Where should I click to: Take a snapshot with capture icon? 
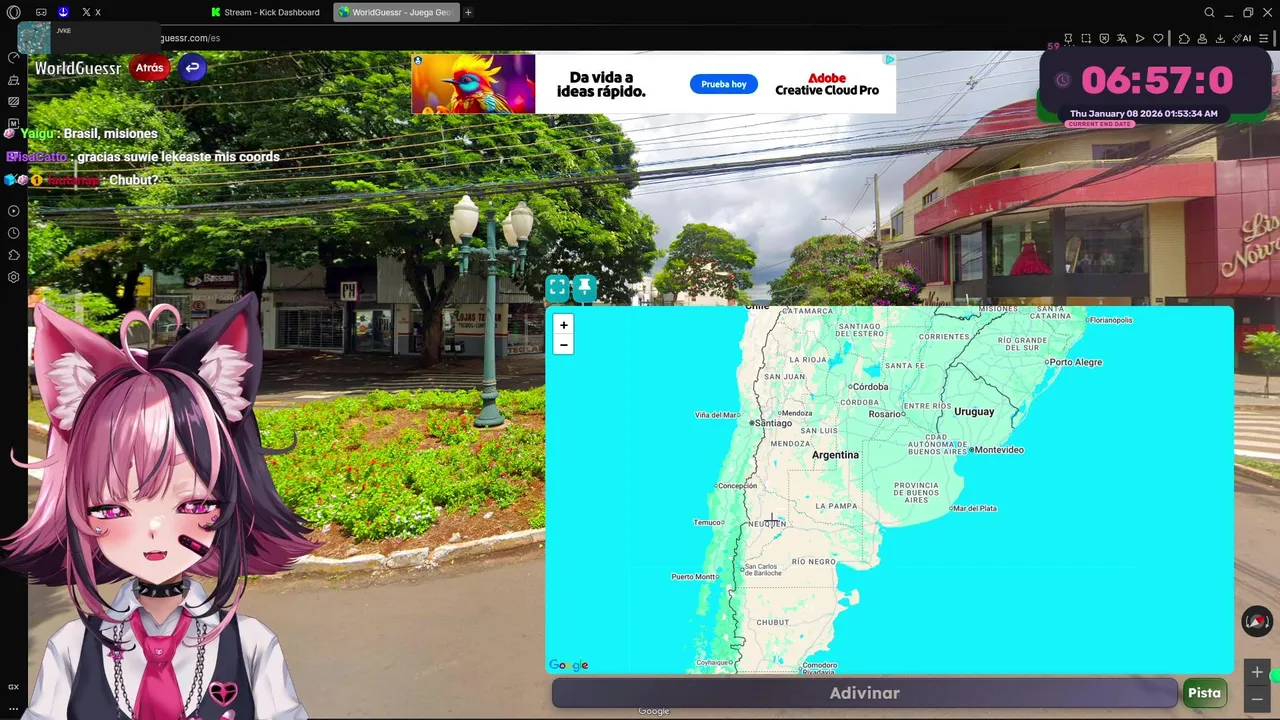(1086, 38)
